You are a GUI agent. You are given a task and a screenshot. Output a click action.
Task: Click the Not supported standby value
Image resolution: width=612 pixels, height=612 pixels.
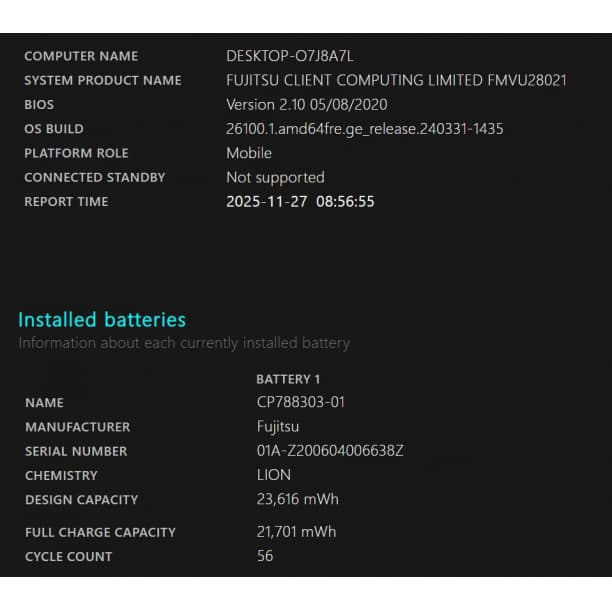click(275, 177)
